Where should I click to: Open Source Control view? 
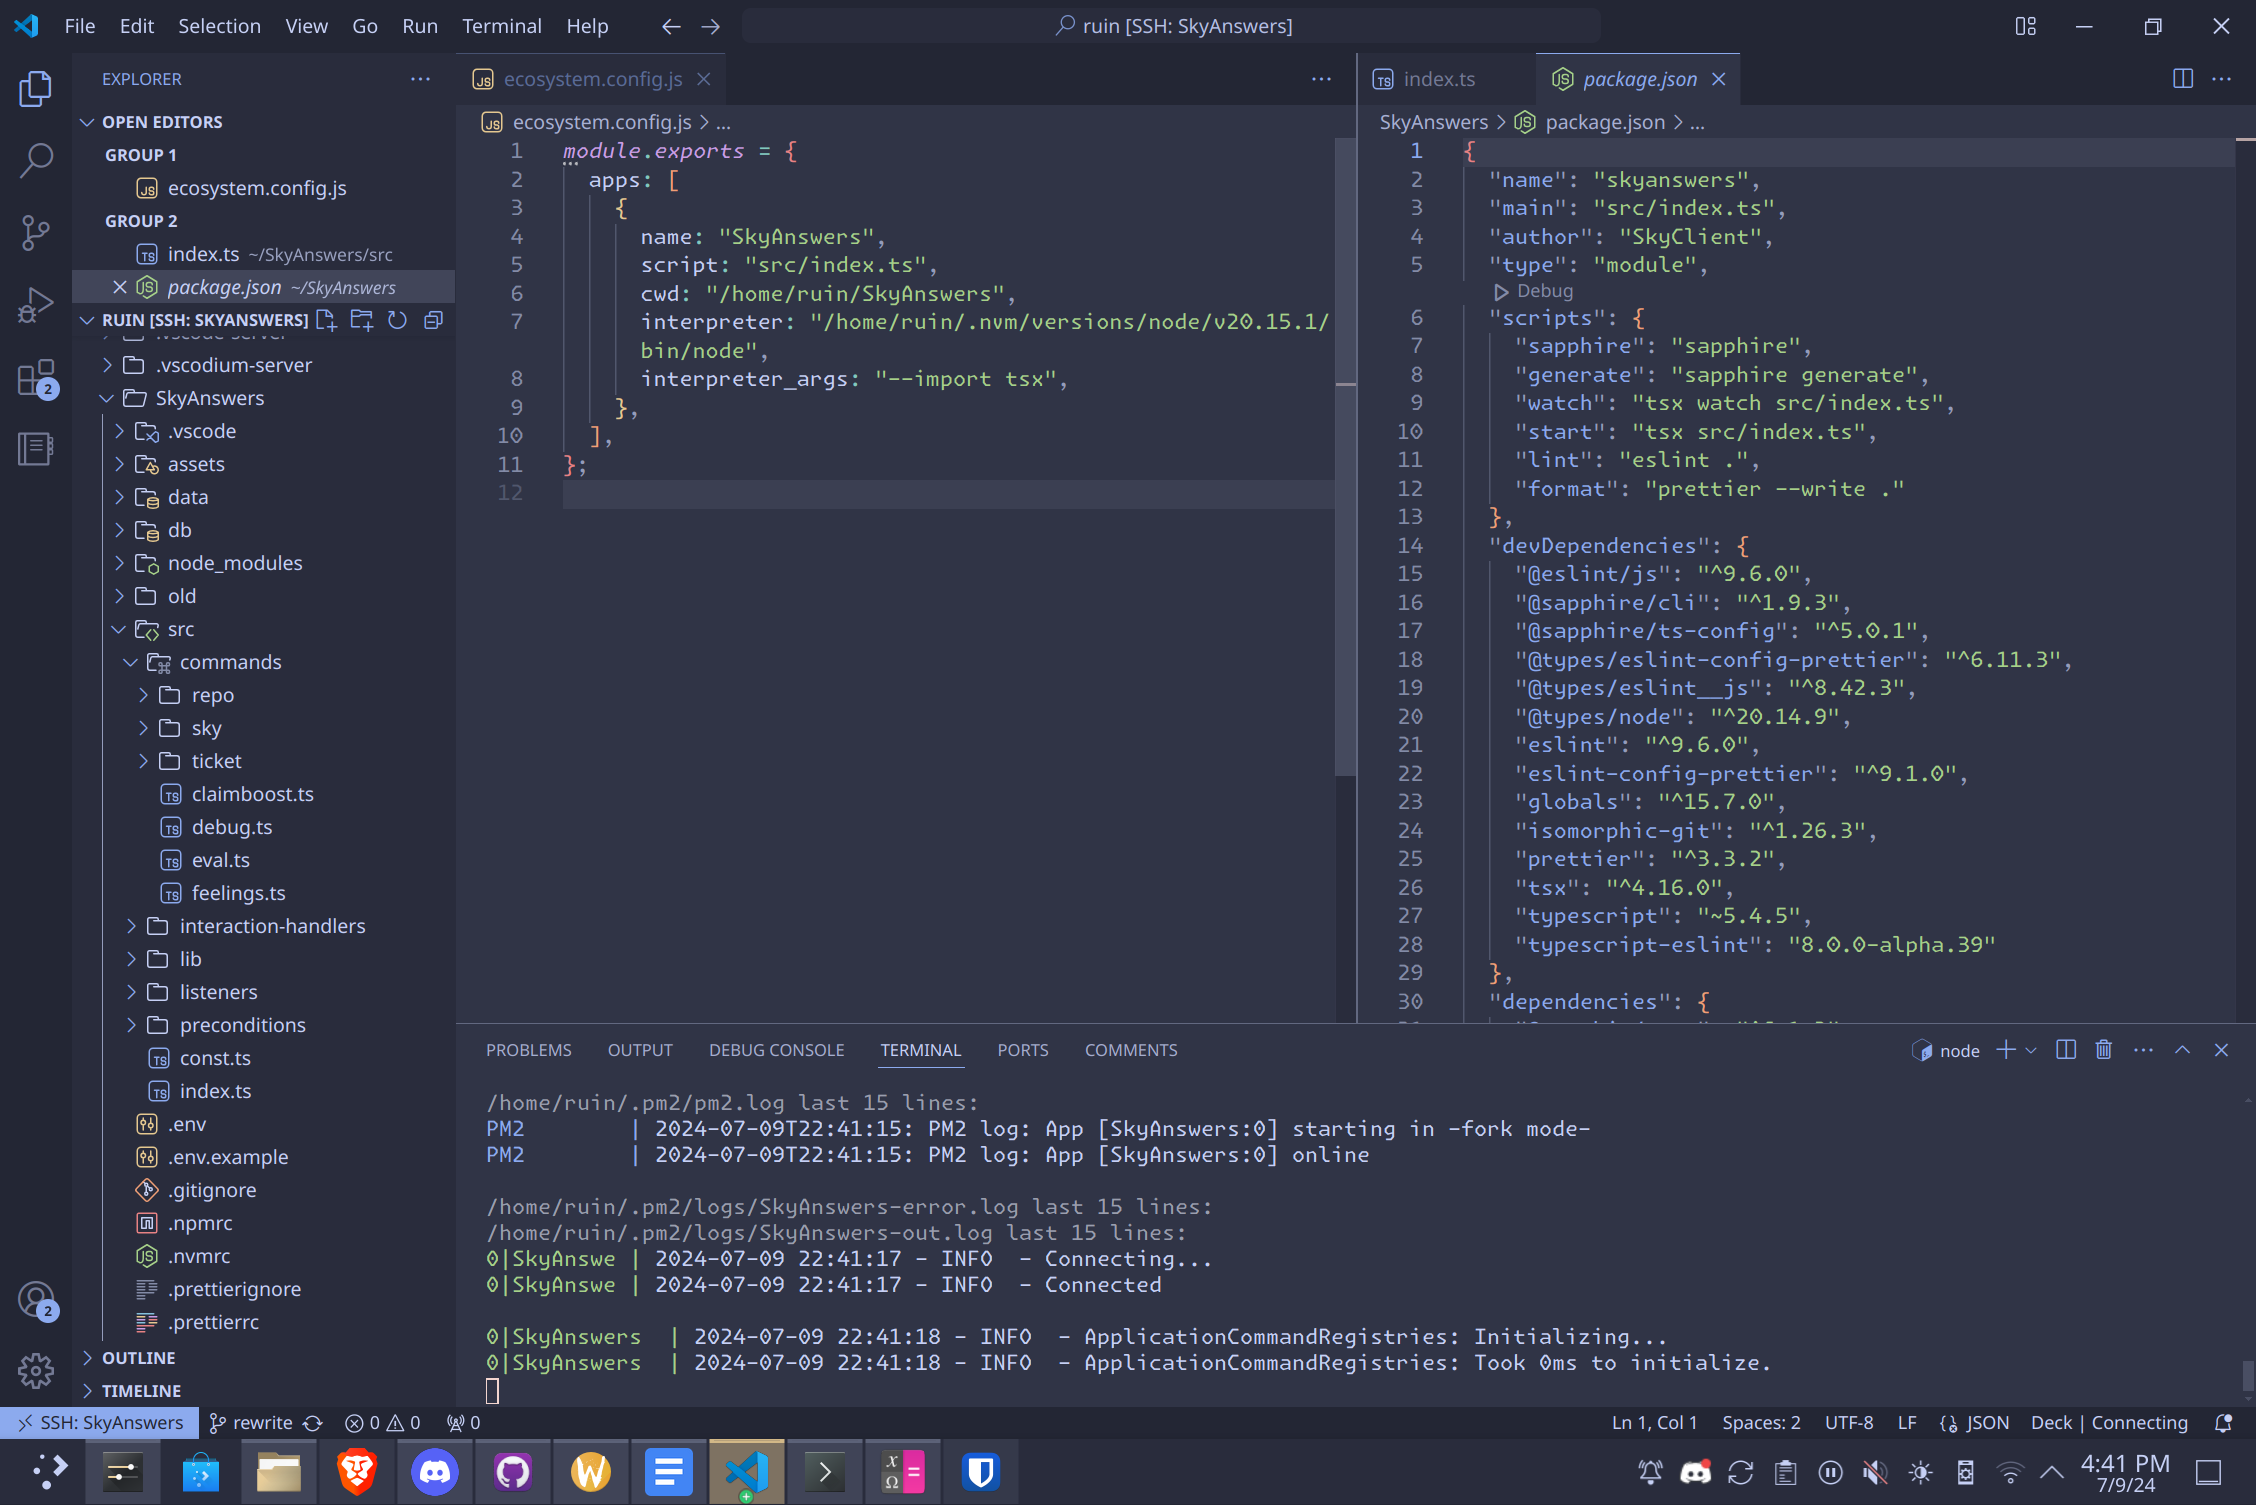coord(36,232)
